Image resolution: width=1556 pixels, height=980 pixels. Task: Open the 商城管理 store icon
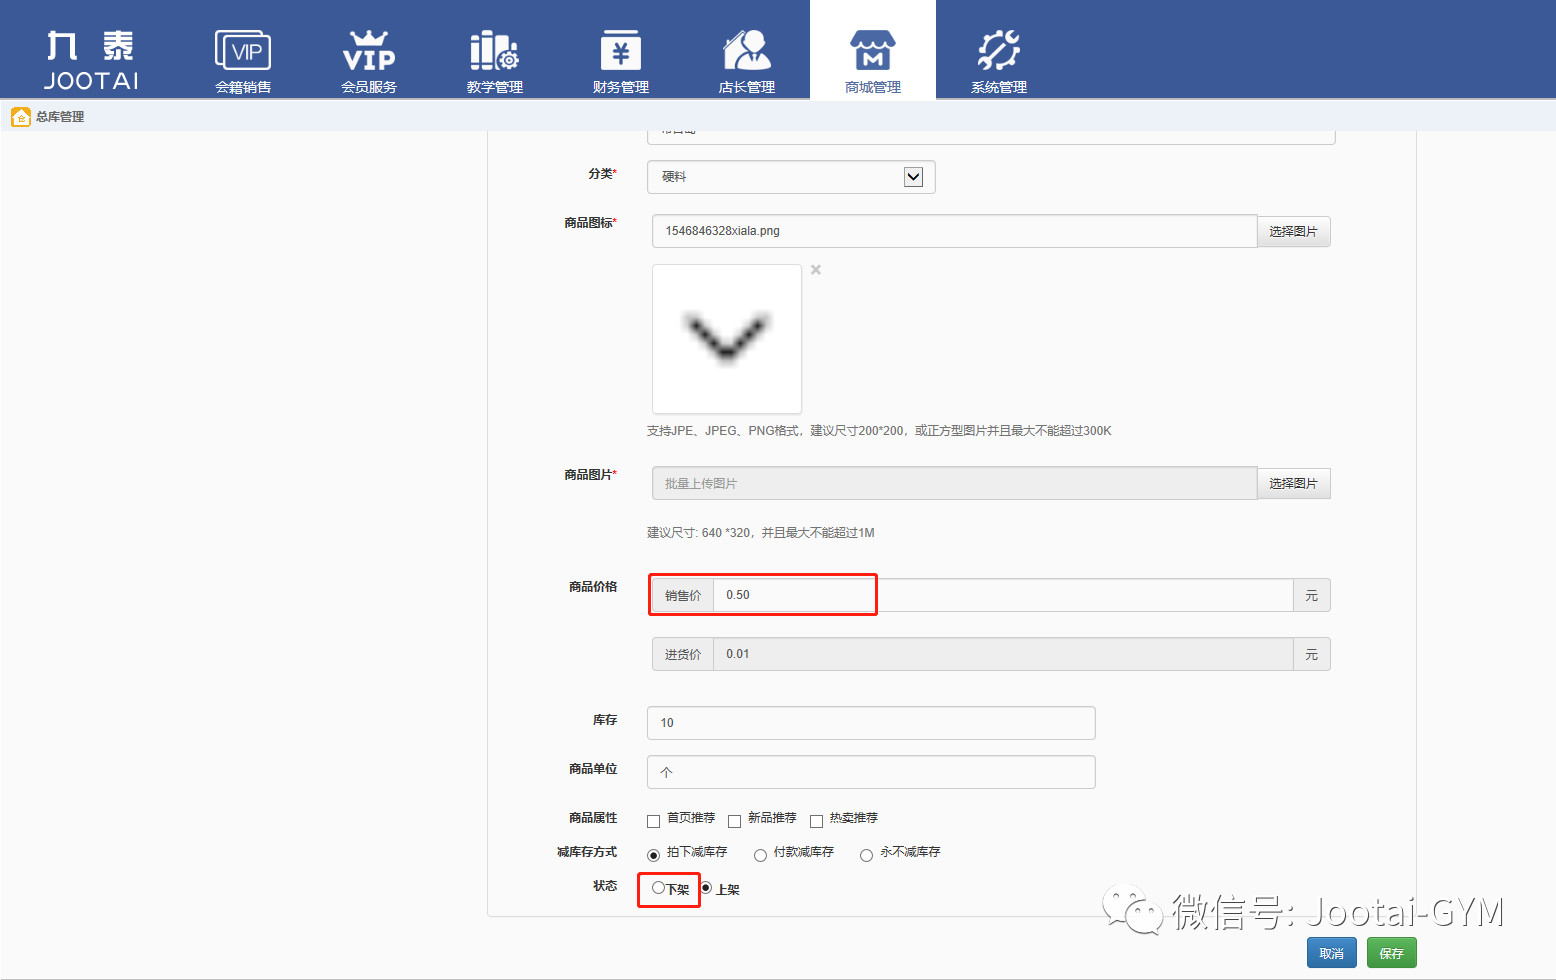[873, 50]
